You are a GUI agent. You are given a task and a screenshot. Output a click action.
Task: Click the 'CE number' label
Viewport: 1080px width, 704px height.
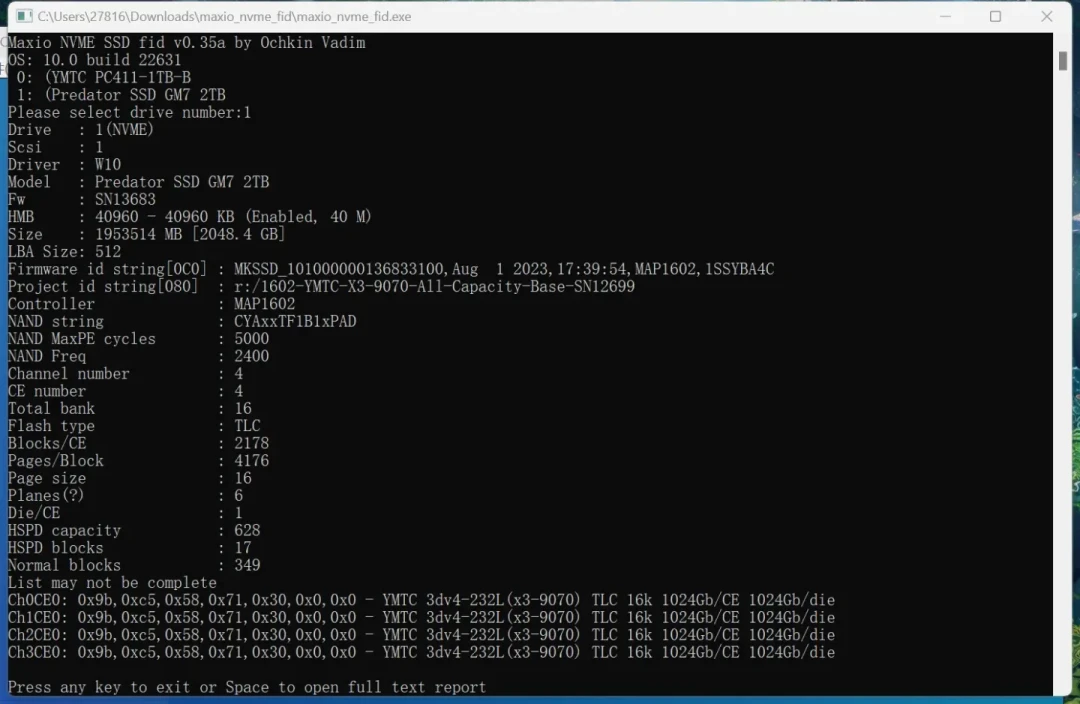tap(47, 391)
